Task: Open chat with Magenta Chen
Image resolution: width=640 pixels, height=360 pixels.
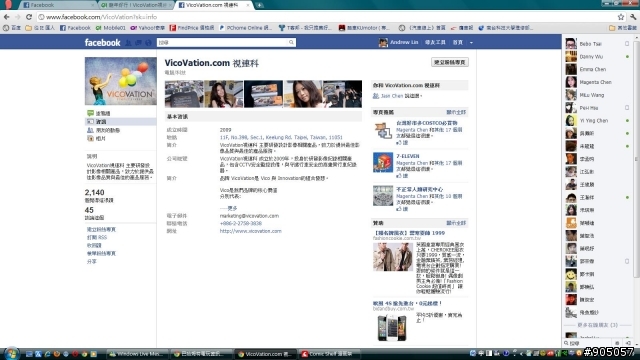Action: (x=598, y=82)
